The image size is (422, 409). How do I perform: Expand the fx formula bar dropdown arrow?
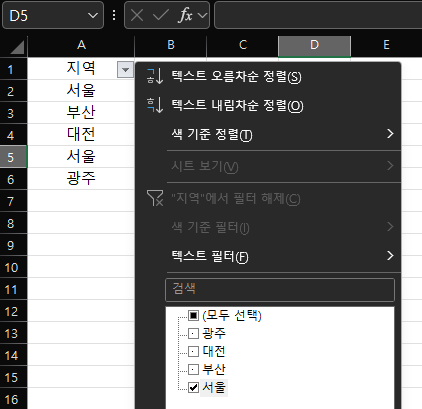(x=202, y=15)
